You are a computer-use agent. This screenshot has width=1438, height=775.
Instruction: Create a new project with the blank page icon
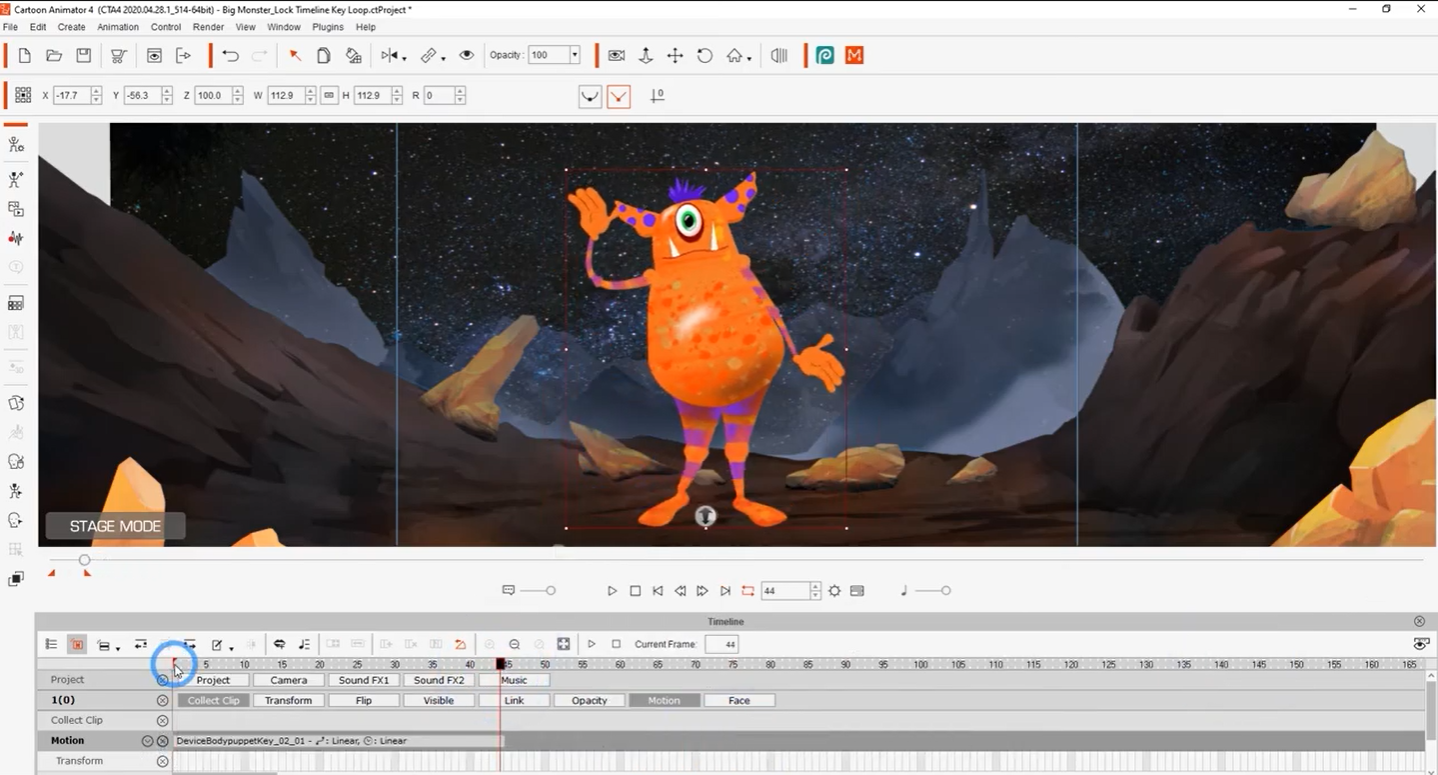click(25, 56)
